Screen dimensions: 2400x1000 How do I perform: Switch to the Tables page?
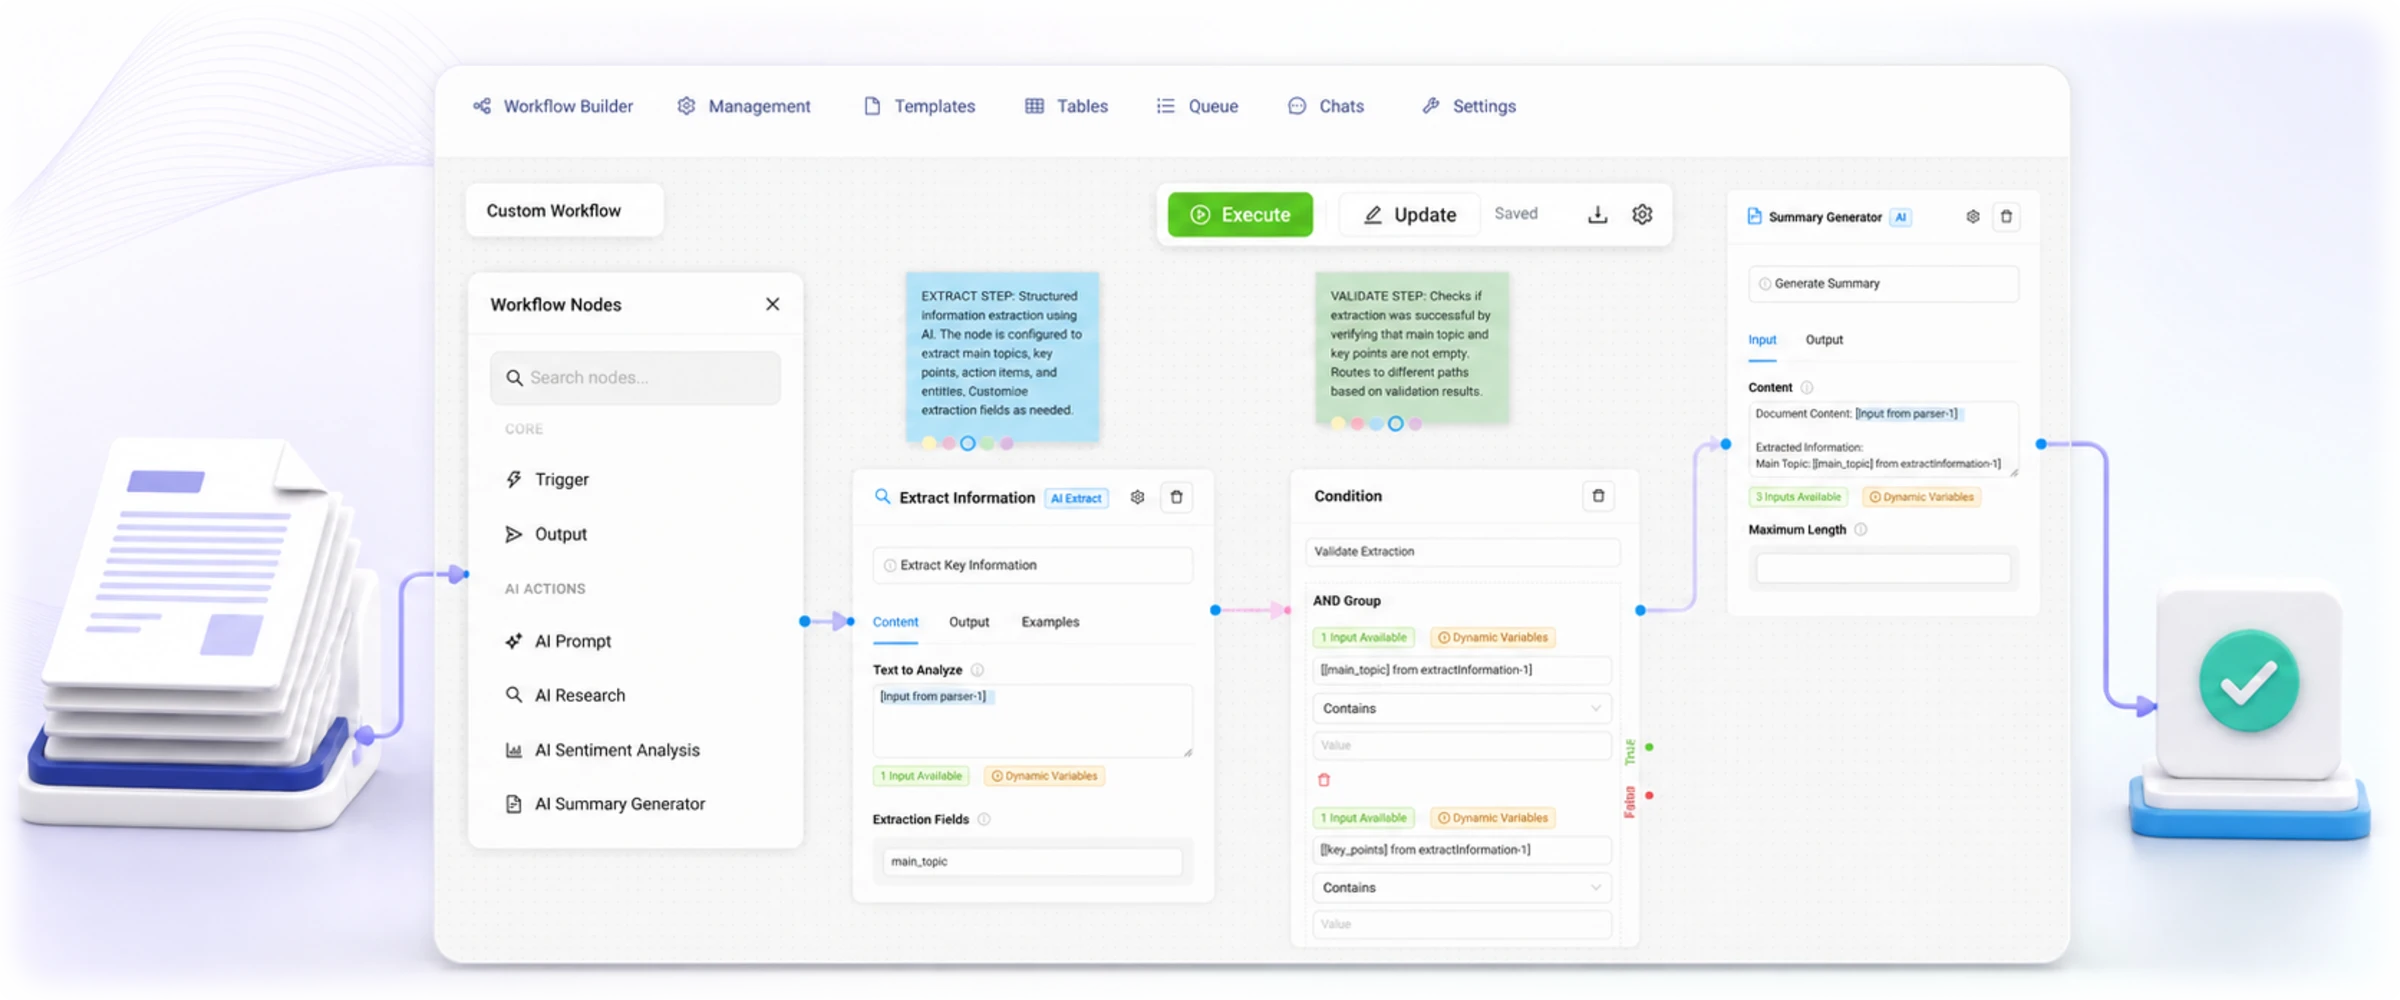click(x=1066, y=106)
